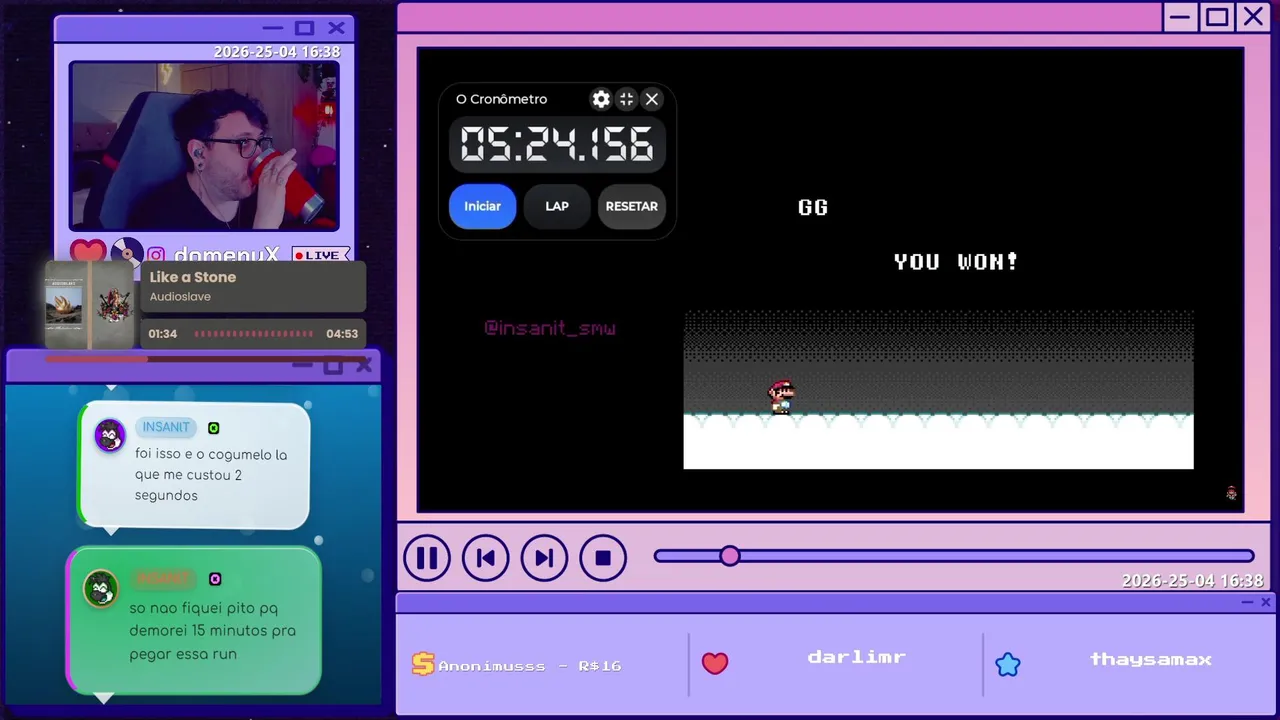Click the darlimr follower name

[857, 657]
